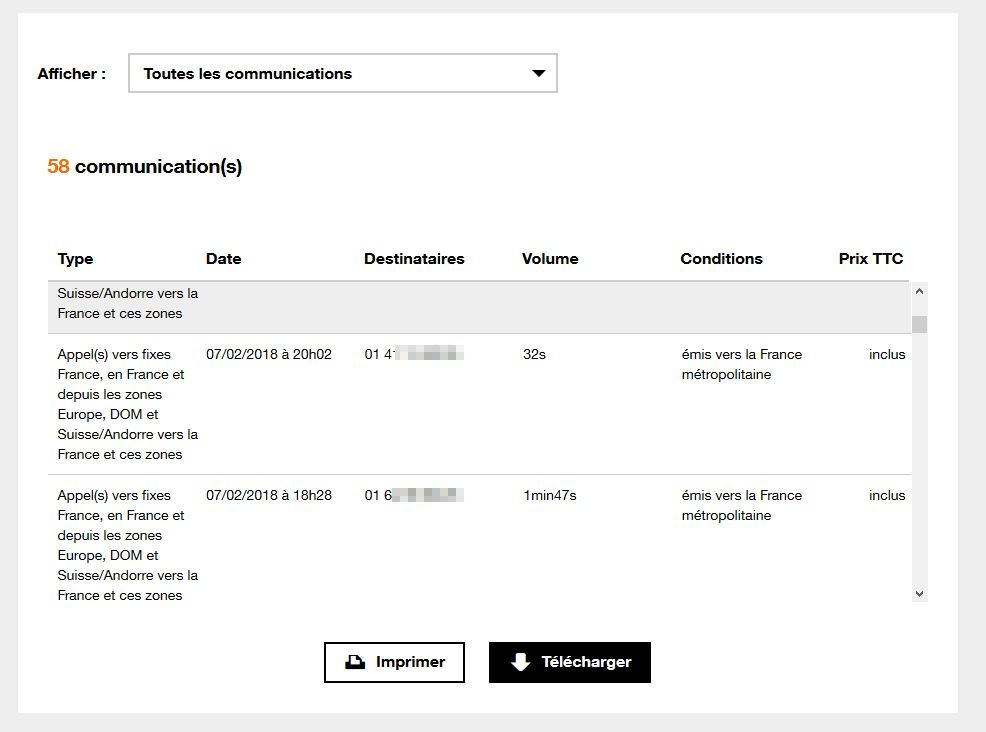Select the Volume column header

(550, 259)
